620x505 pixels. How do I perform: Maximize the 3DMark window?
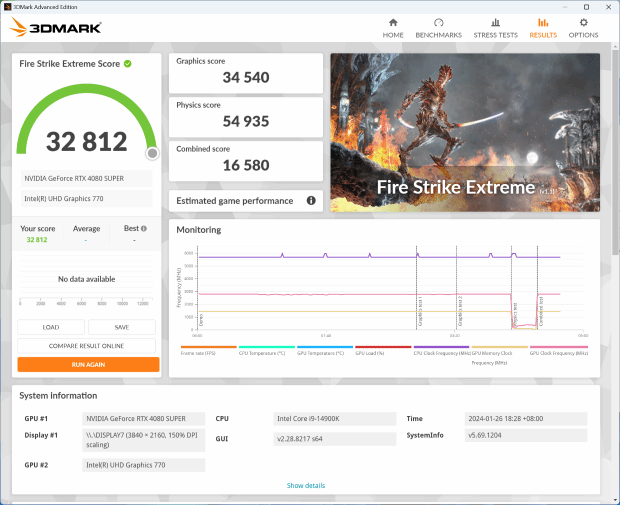(x=586, y=7)
